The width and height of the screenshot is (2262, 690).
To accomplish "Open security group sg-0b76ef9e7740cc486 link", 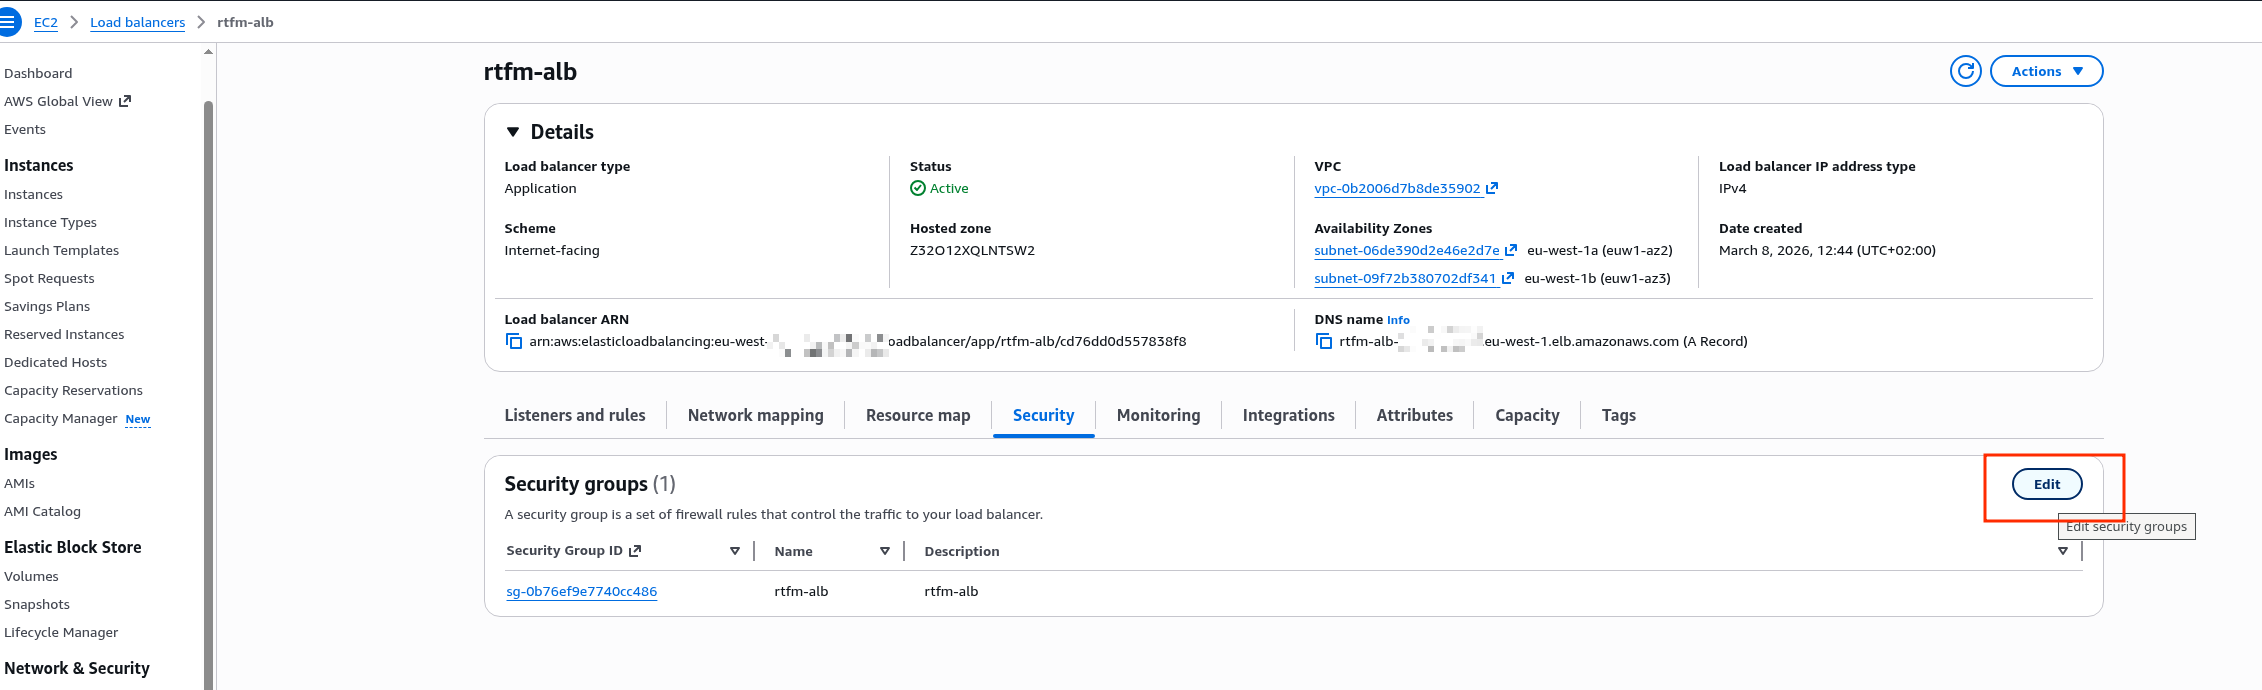I will pos(581,591).
